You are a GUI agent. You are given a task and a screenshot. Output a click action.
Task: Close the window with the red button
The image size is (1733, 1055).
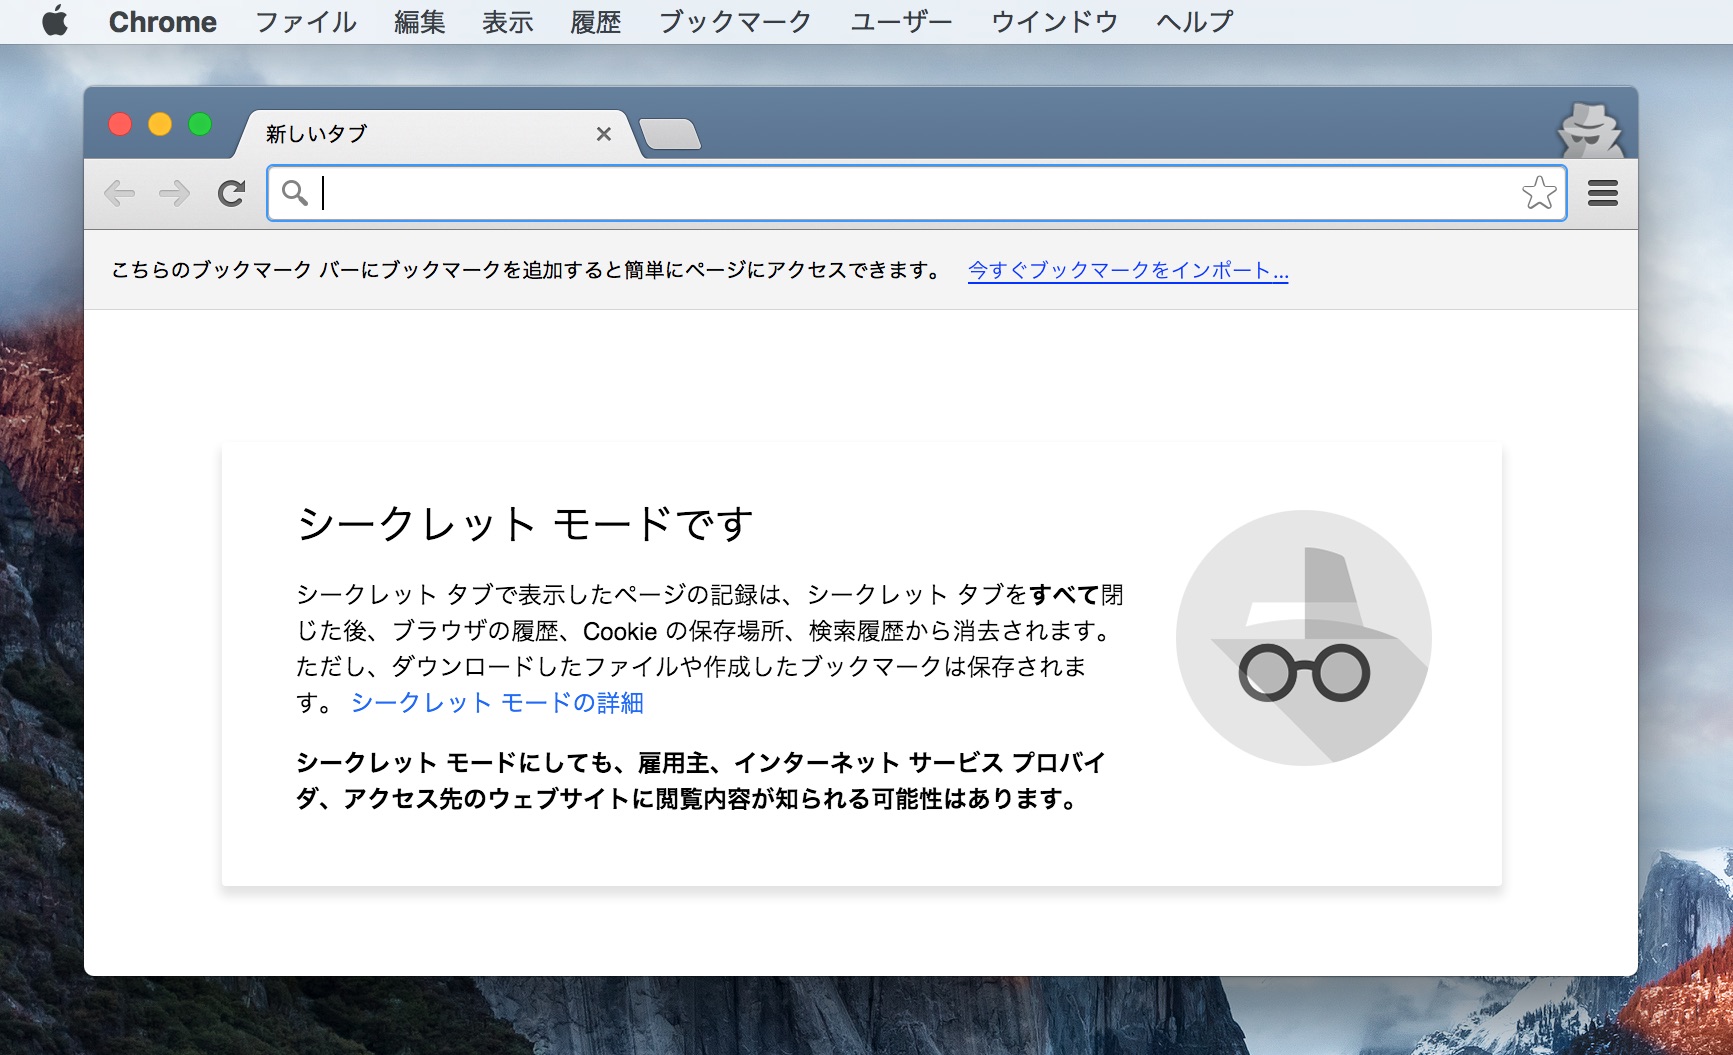coord(120,124)
